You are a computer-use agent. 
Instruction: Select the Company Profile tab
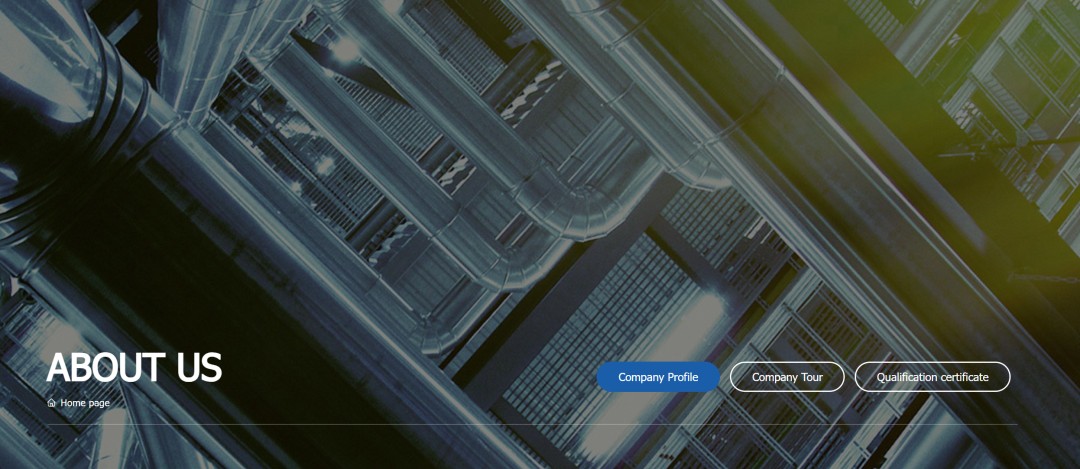(658, 377)
